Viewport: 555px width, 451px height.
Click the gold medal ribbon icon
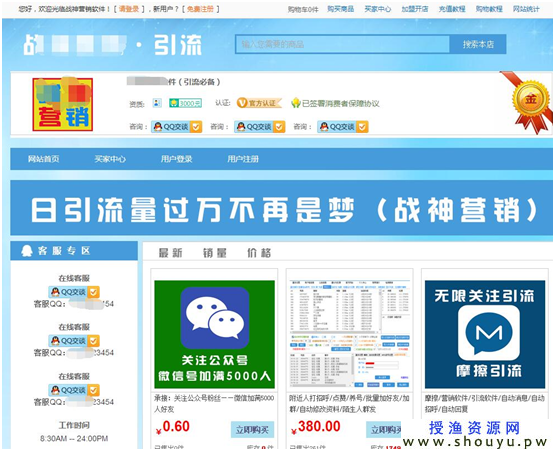pos(529,102)
